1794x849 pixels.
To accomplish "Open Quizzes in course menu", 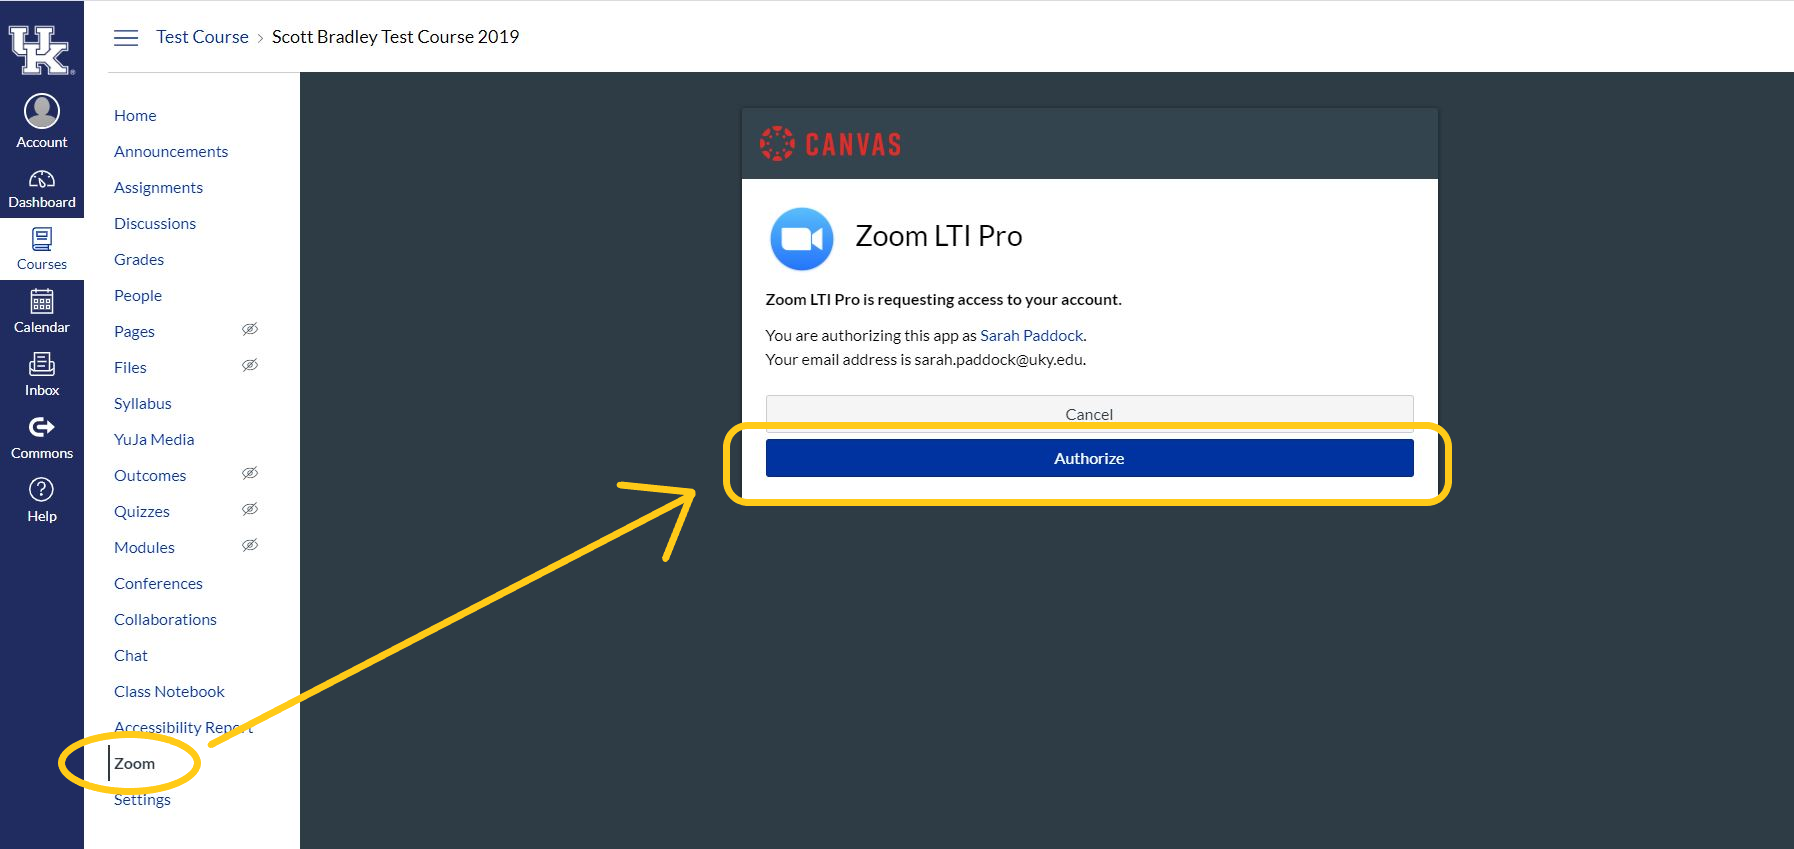I will 142,511.
